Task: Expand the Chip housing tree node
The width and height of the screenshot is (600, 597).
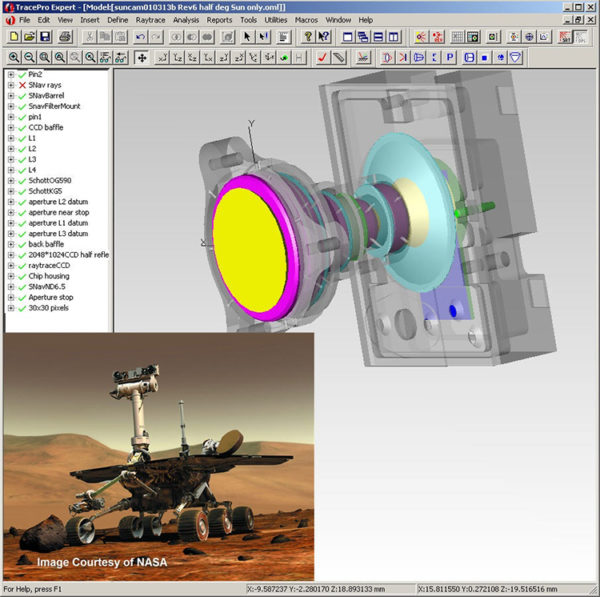Action: pyautogui.click(x=10, y=276)
